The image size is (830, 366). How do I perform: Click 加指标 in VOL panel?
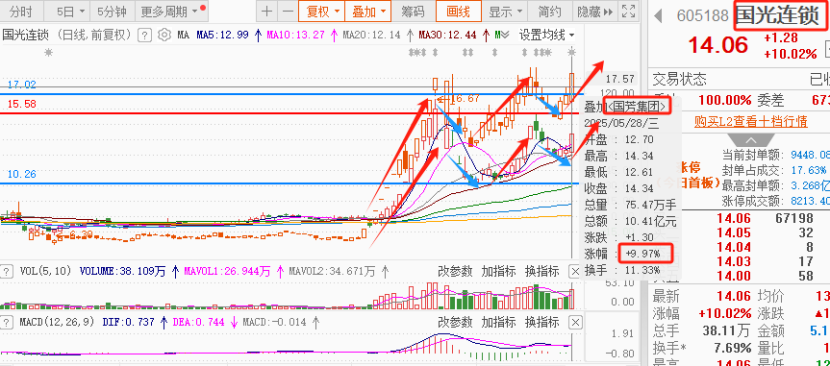498,272
